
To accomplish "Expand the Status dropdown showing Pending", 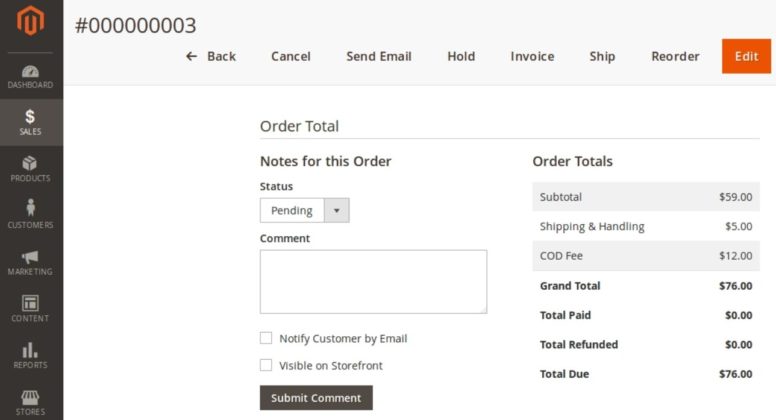I will (x=293, y=210).
